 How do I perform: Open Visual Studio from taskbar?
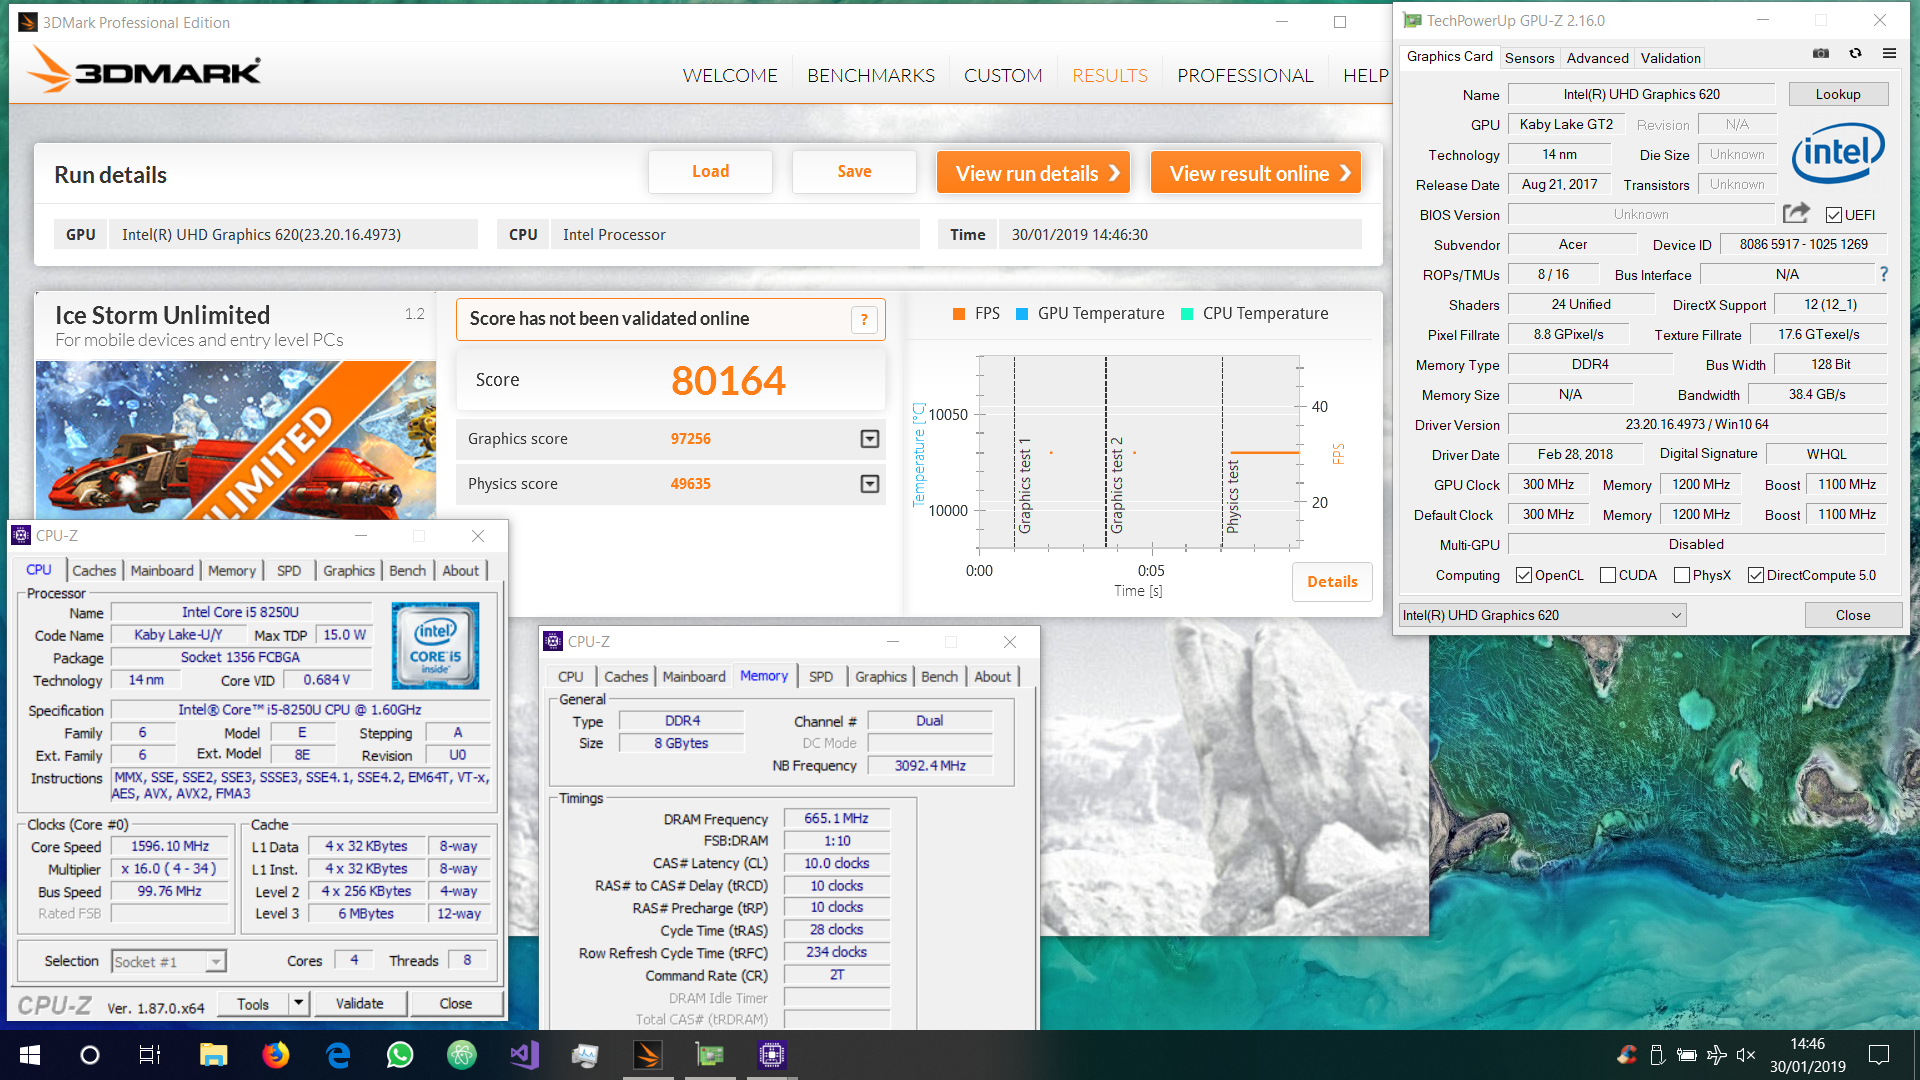click(524, 1055)
